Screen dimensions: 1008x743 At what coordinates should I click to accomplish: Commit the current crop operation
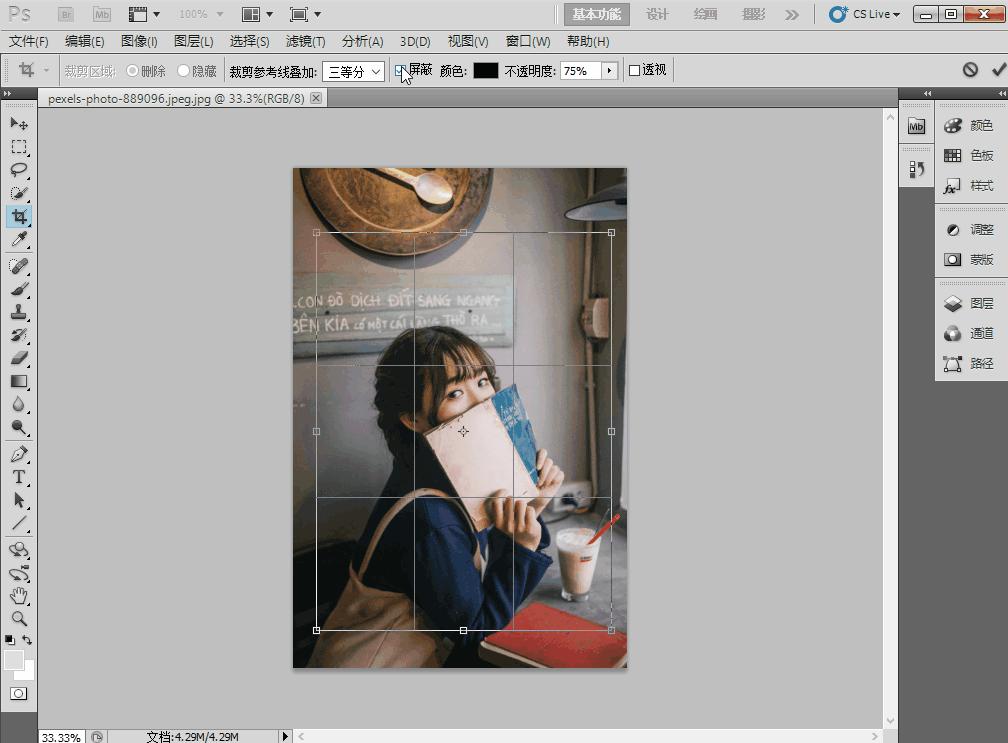[x=999, y=69]
